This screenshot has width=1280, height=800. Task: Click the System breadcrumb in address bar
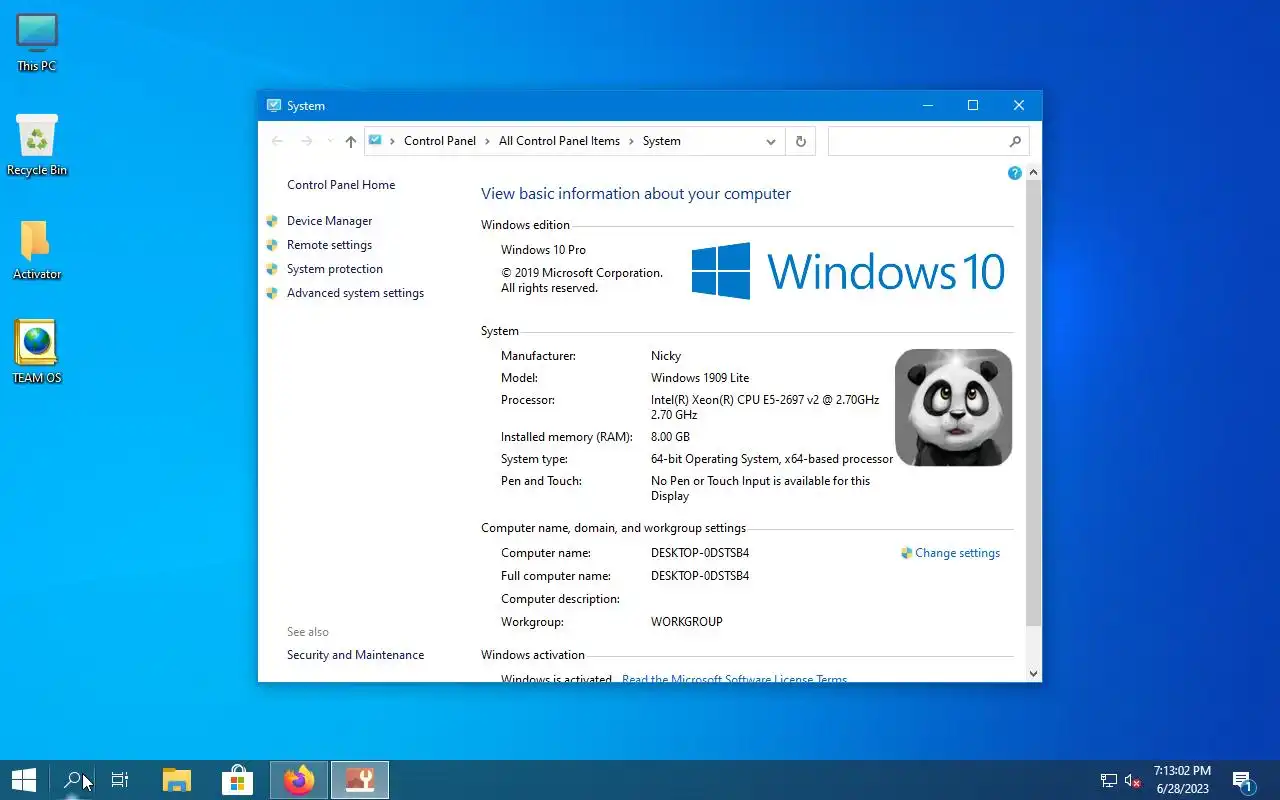point(661,141)
